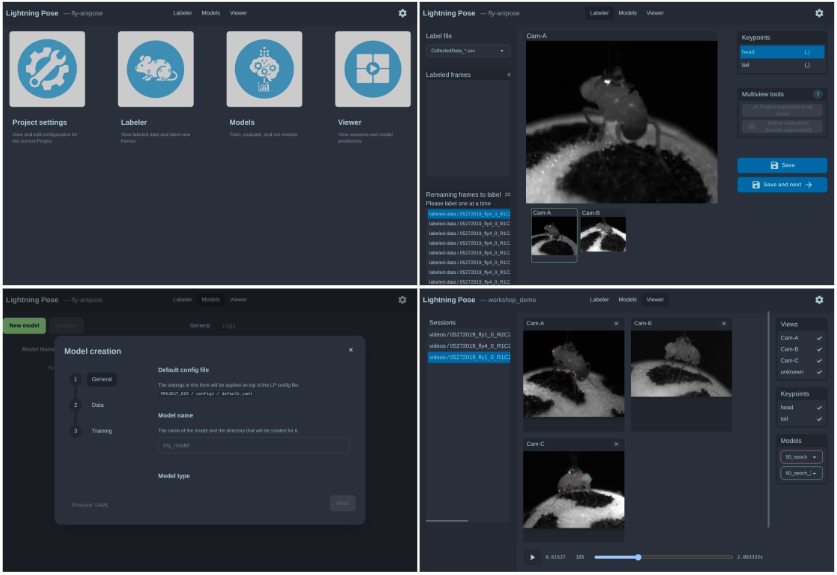
Task: Select the Cam-B thumbnail in Labeler
Action: pyautogui.click(x=603, y=236)
